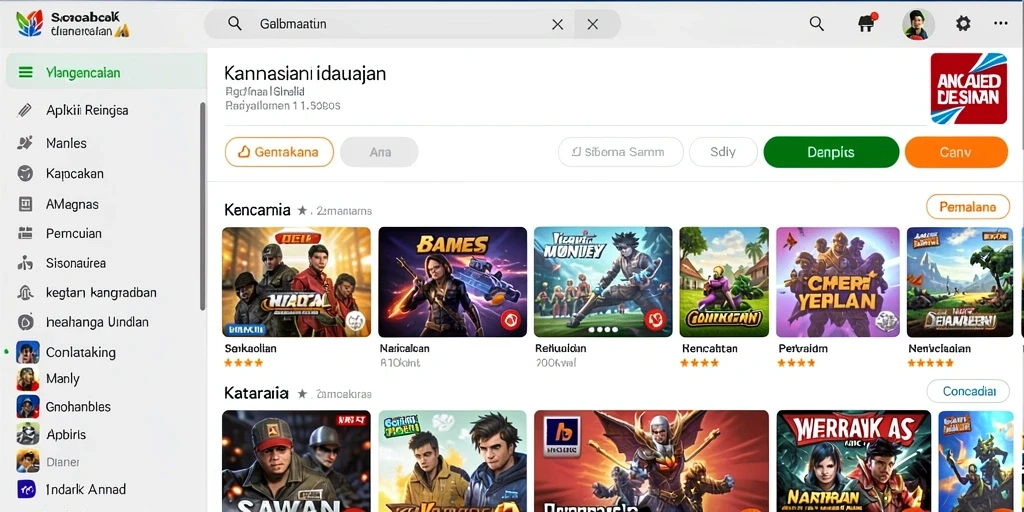This screenshot has width=1024, height=512.
Task: Open the Sekaolian game thumbnail
Action: pos(296,282)
